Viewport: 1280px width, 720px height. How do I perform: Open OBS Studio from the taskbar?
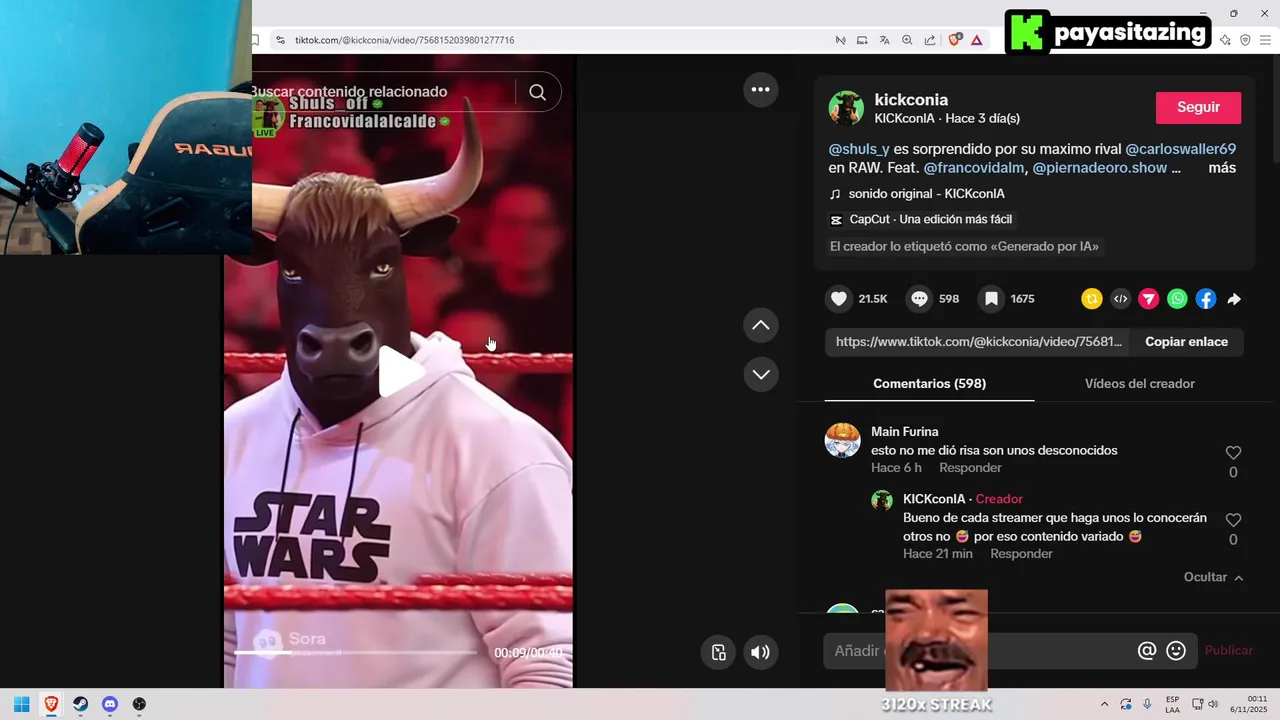click(x=139, y=704)
